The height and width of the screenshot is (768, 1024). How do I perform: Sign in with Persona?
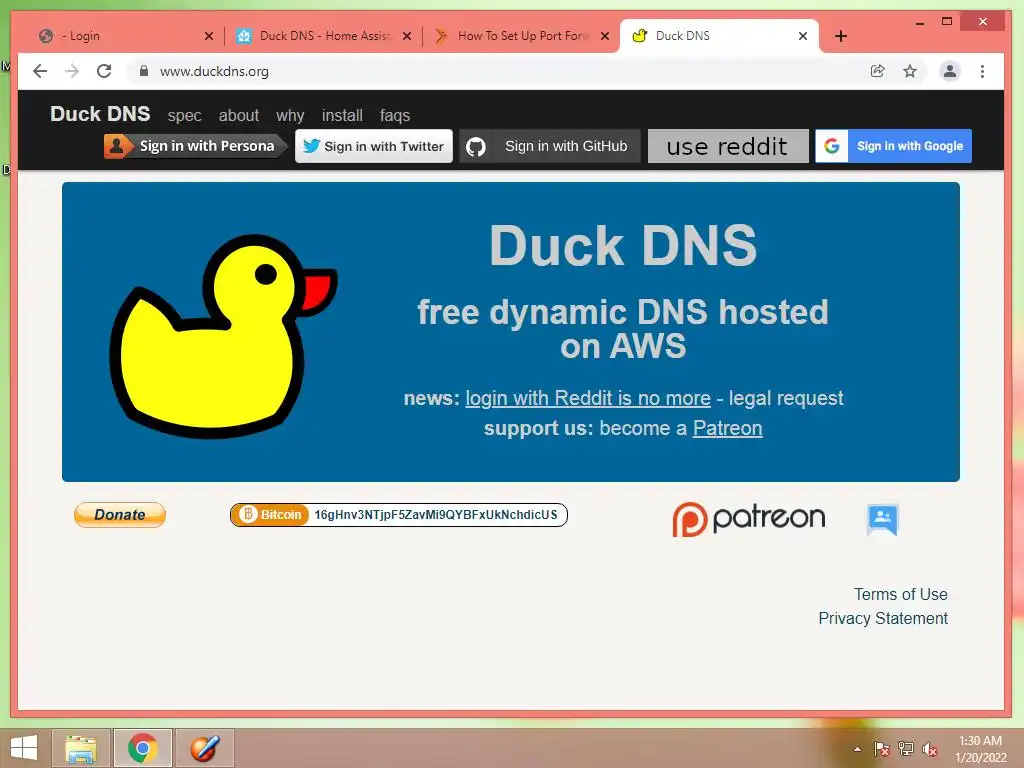tap(195, 146)
